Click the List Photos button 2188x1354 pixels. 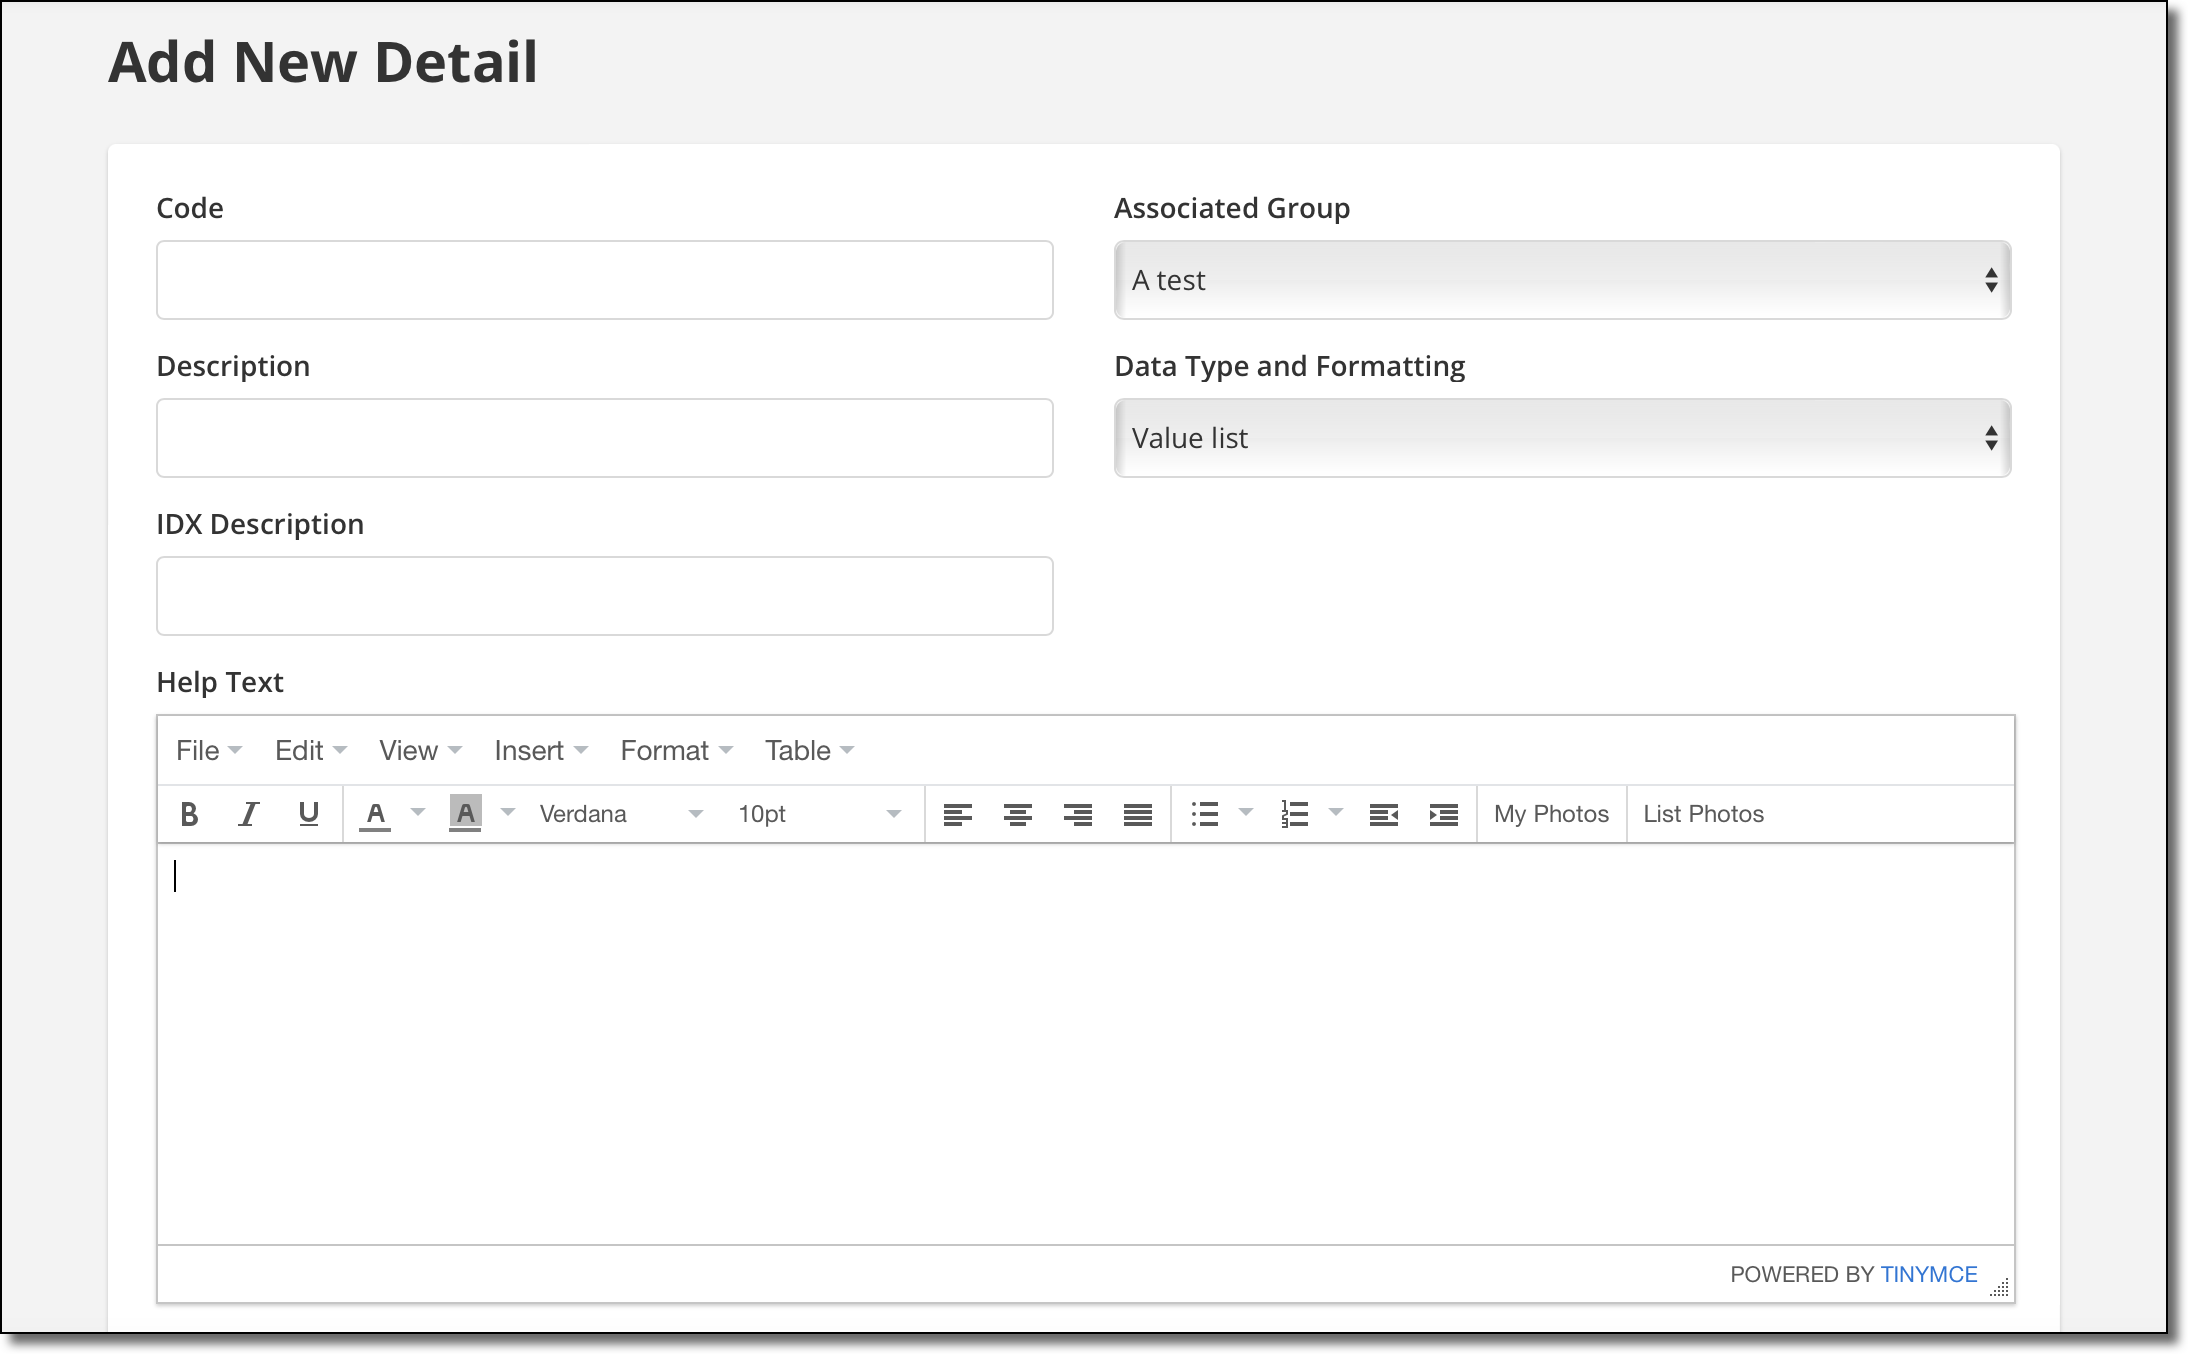pos(1703,814)
